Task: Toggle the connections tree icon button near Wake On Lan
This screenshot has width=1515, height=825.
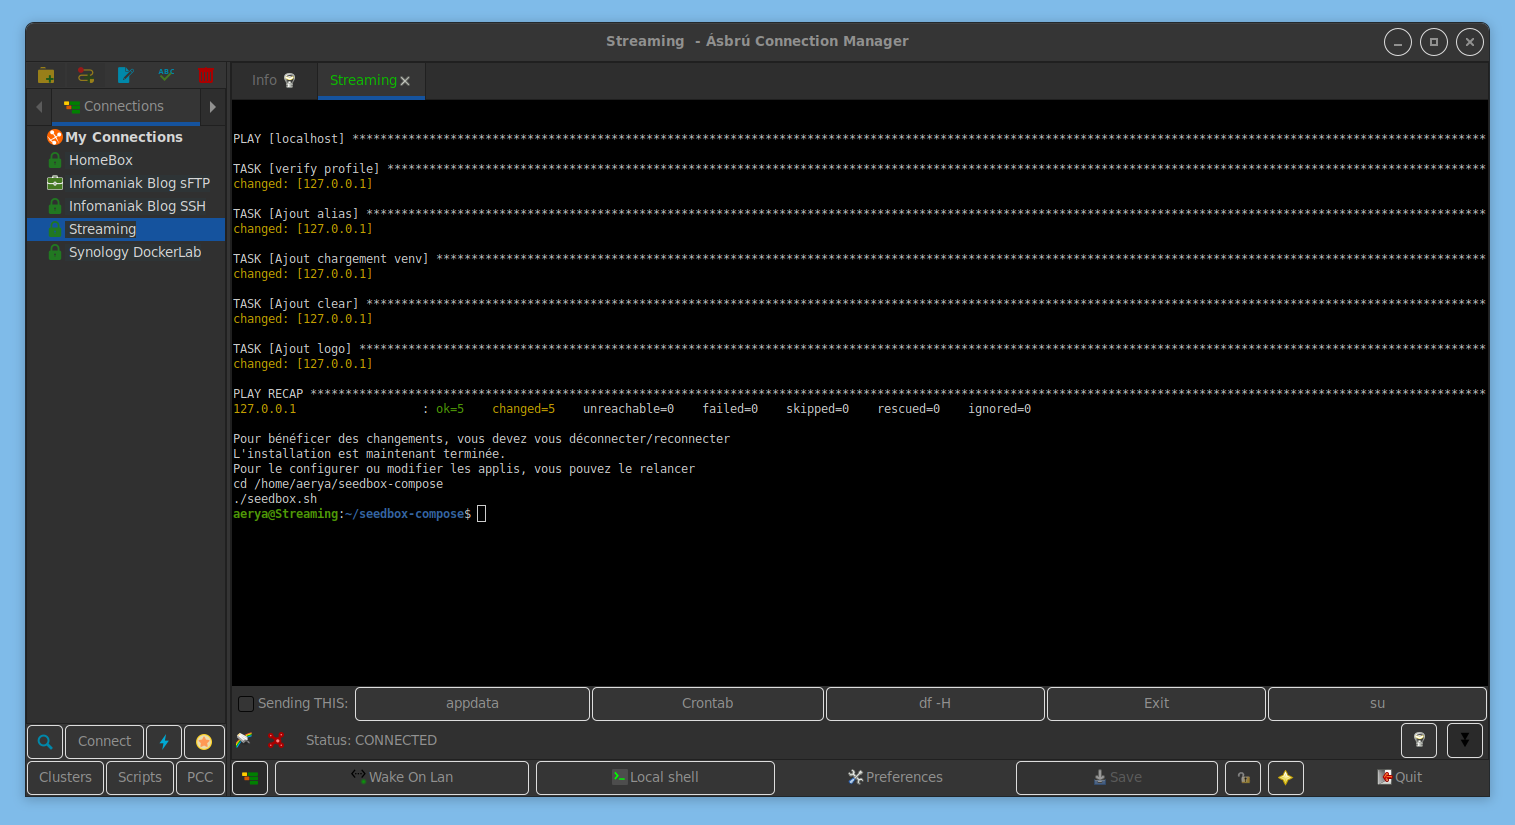Action: 250,778
